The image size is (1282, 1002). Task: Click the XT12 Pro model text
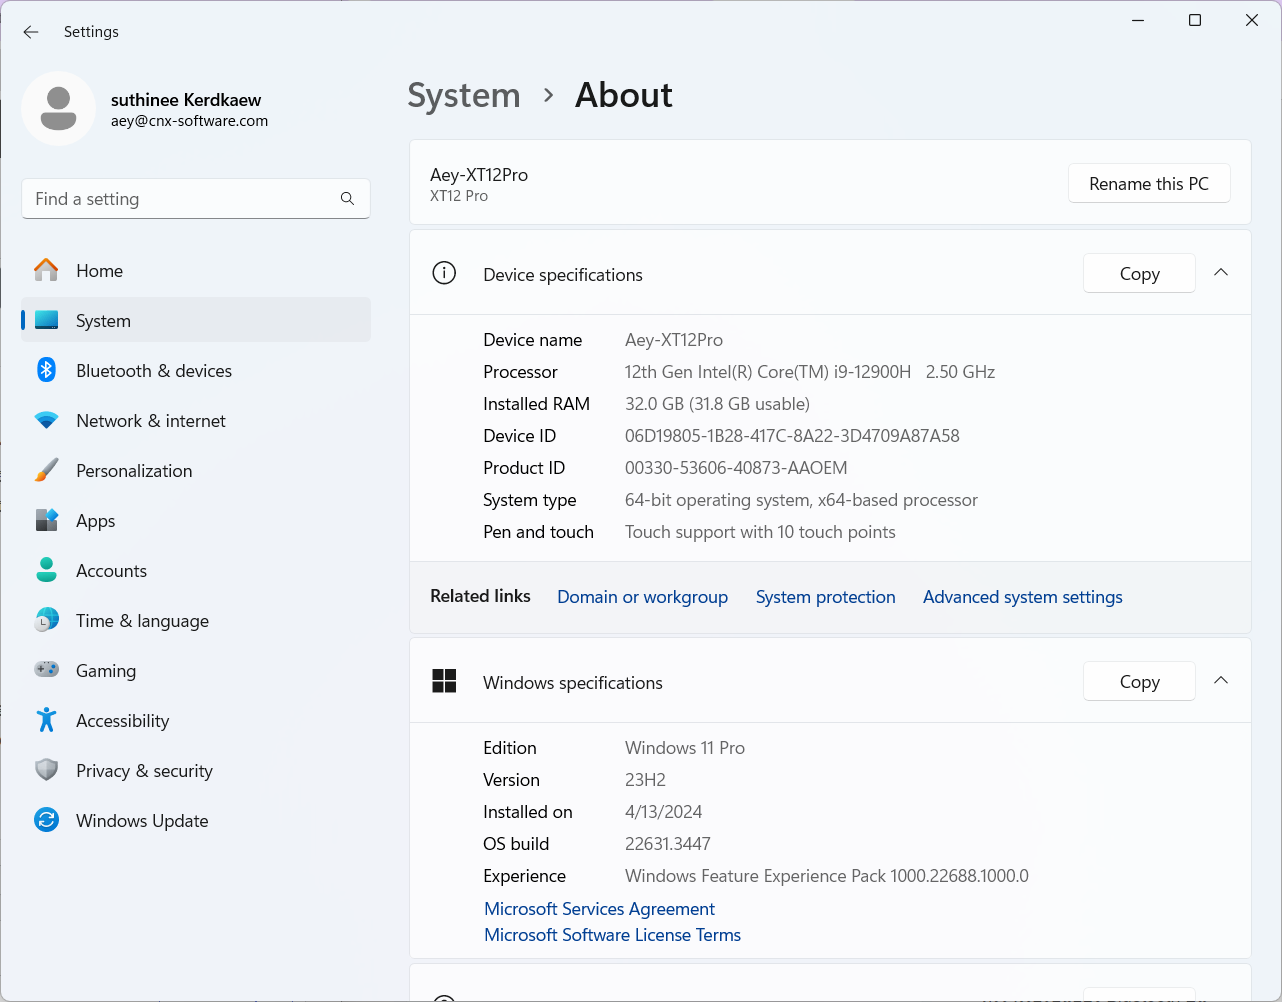point(459,196)
